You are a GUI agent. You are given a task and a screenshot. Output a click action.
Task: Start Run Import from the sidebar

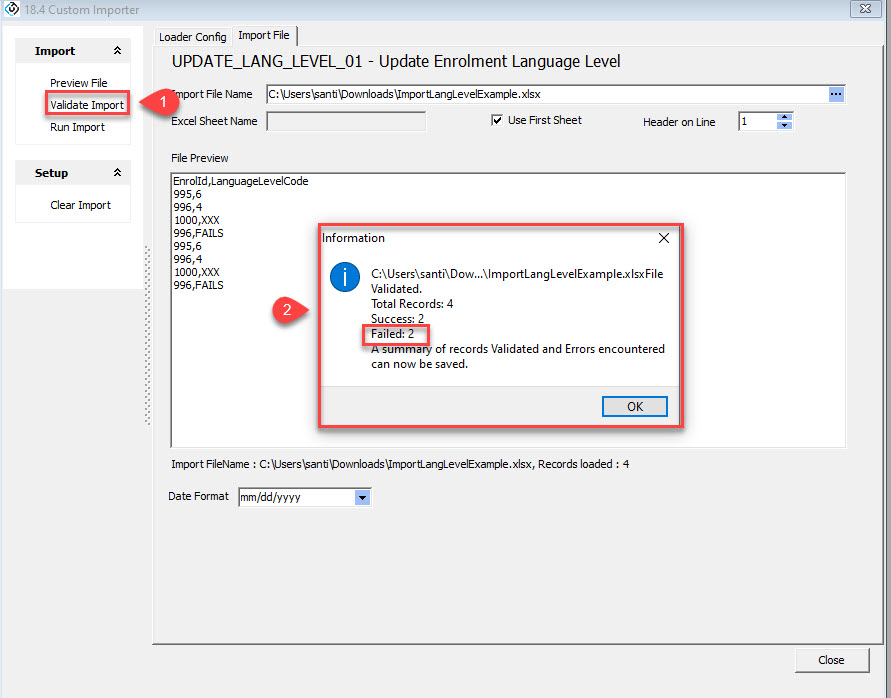click(77, 127)
